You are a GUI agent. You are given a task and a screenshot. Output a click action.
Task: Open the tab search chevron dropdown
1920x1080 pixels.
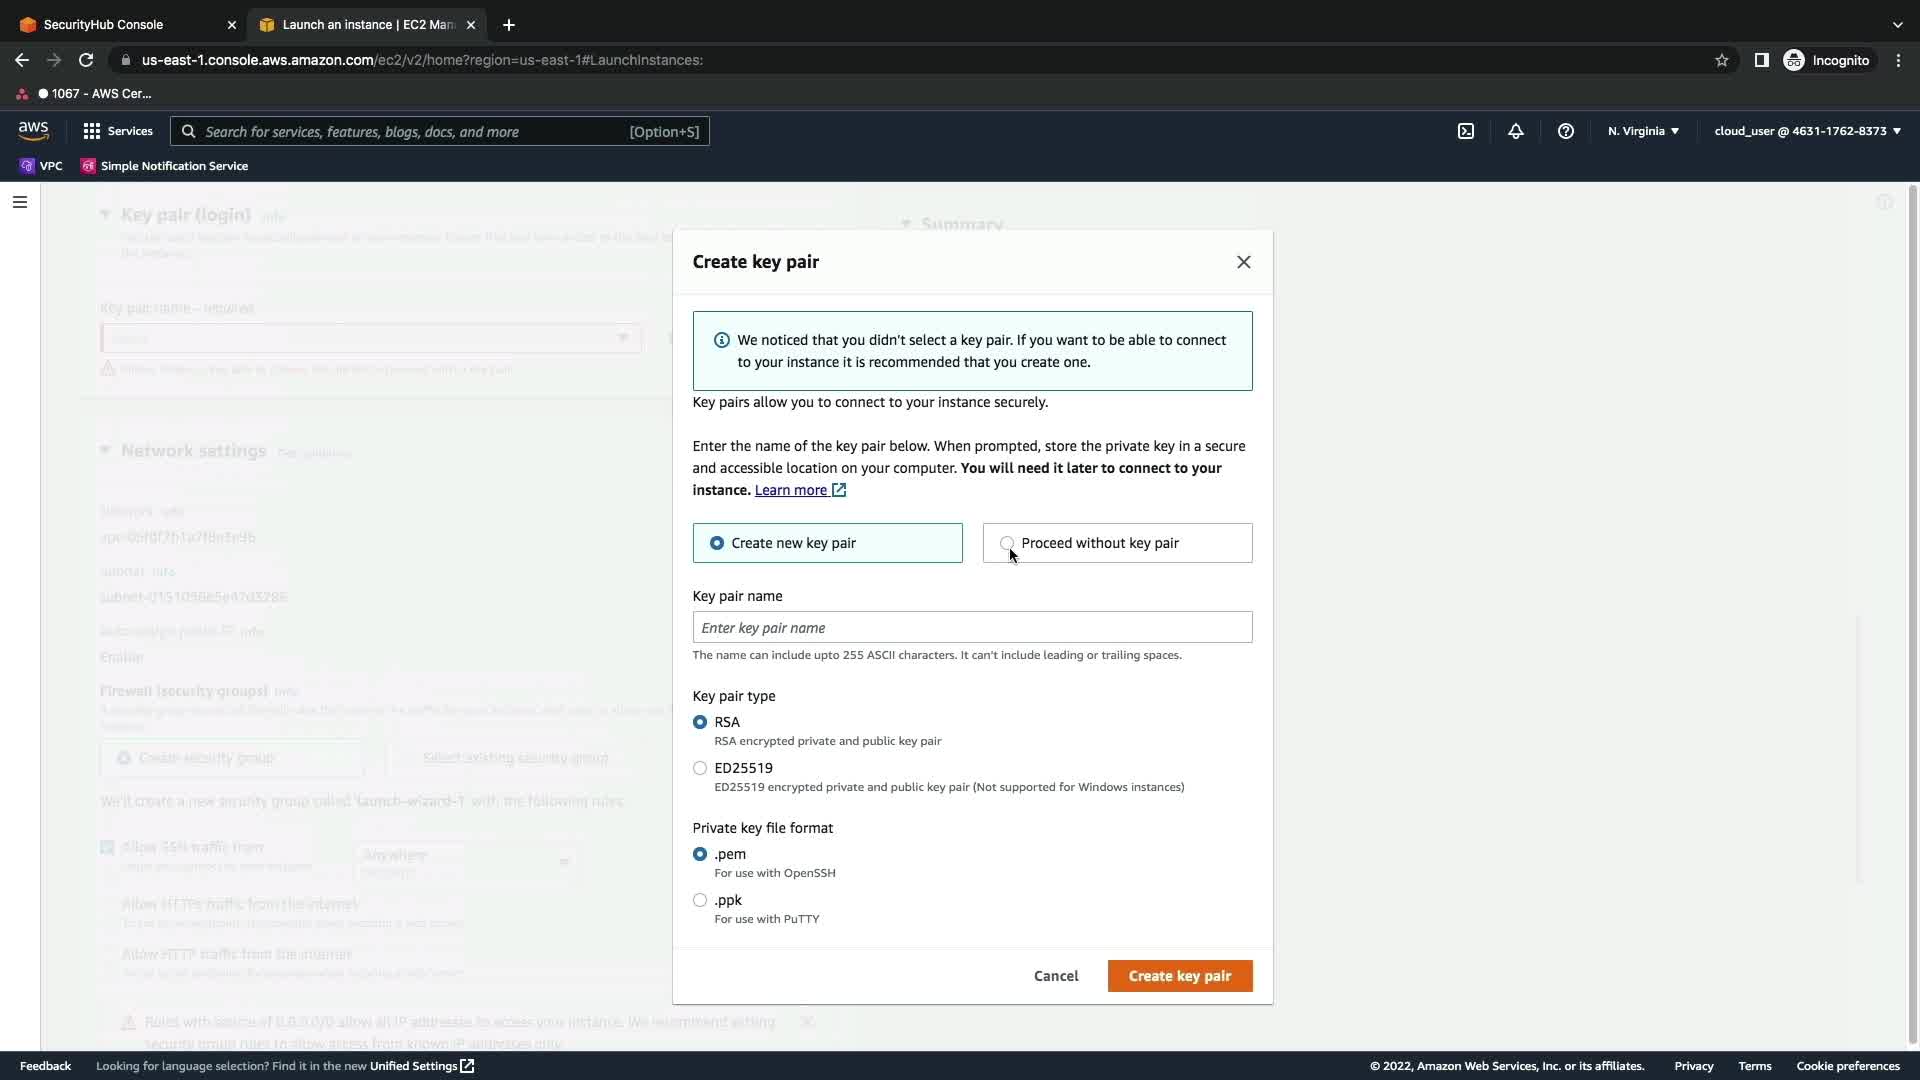(x=1897, y=24)
